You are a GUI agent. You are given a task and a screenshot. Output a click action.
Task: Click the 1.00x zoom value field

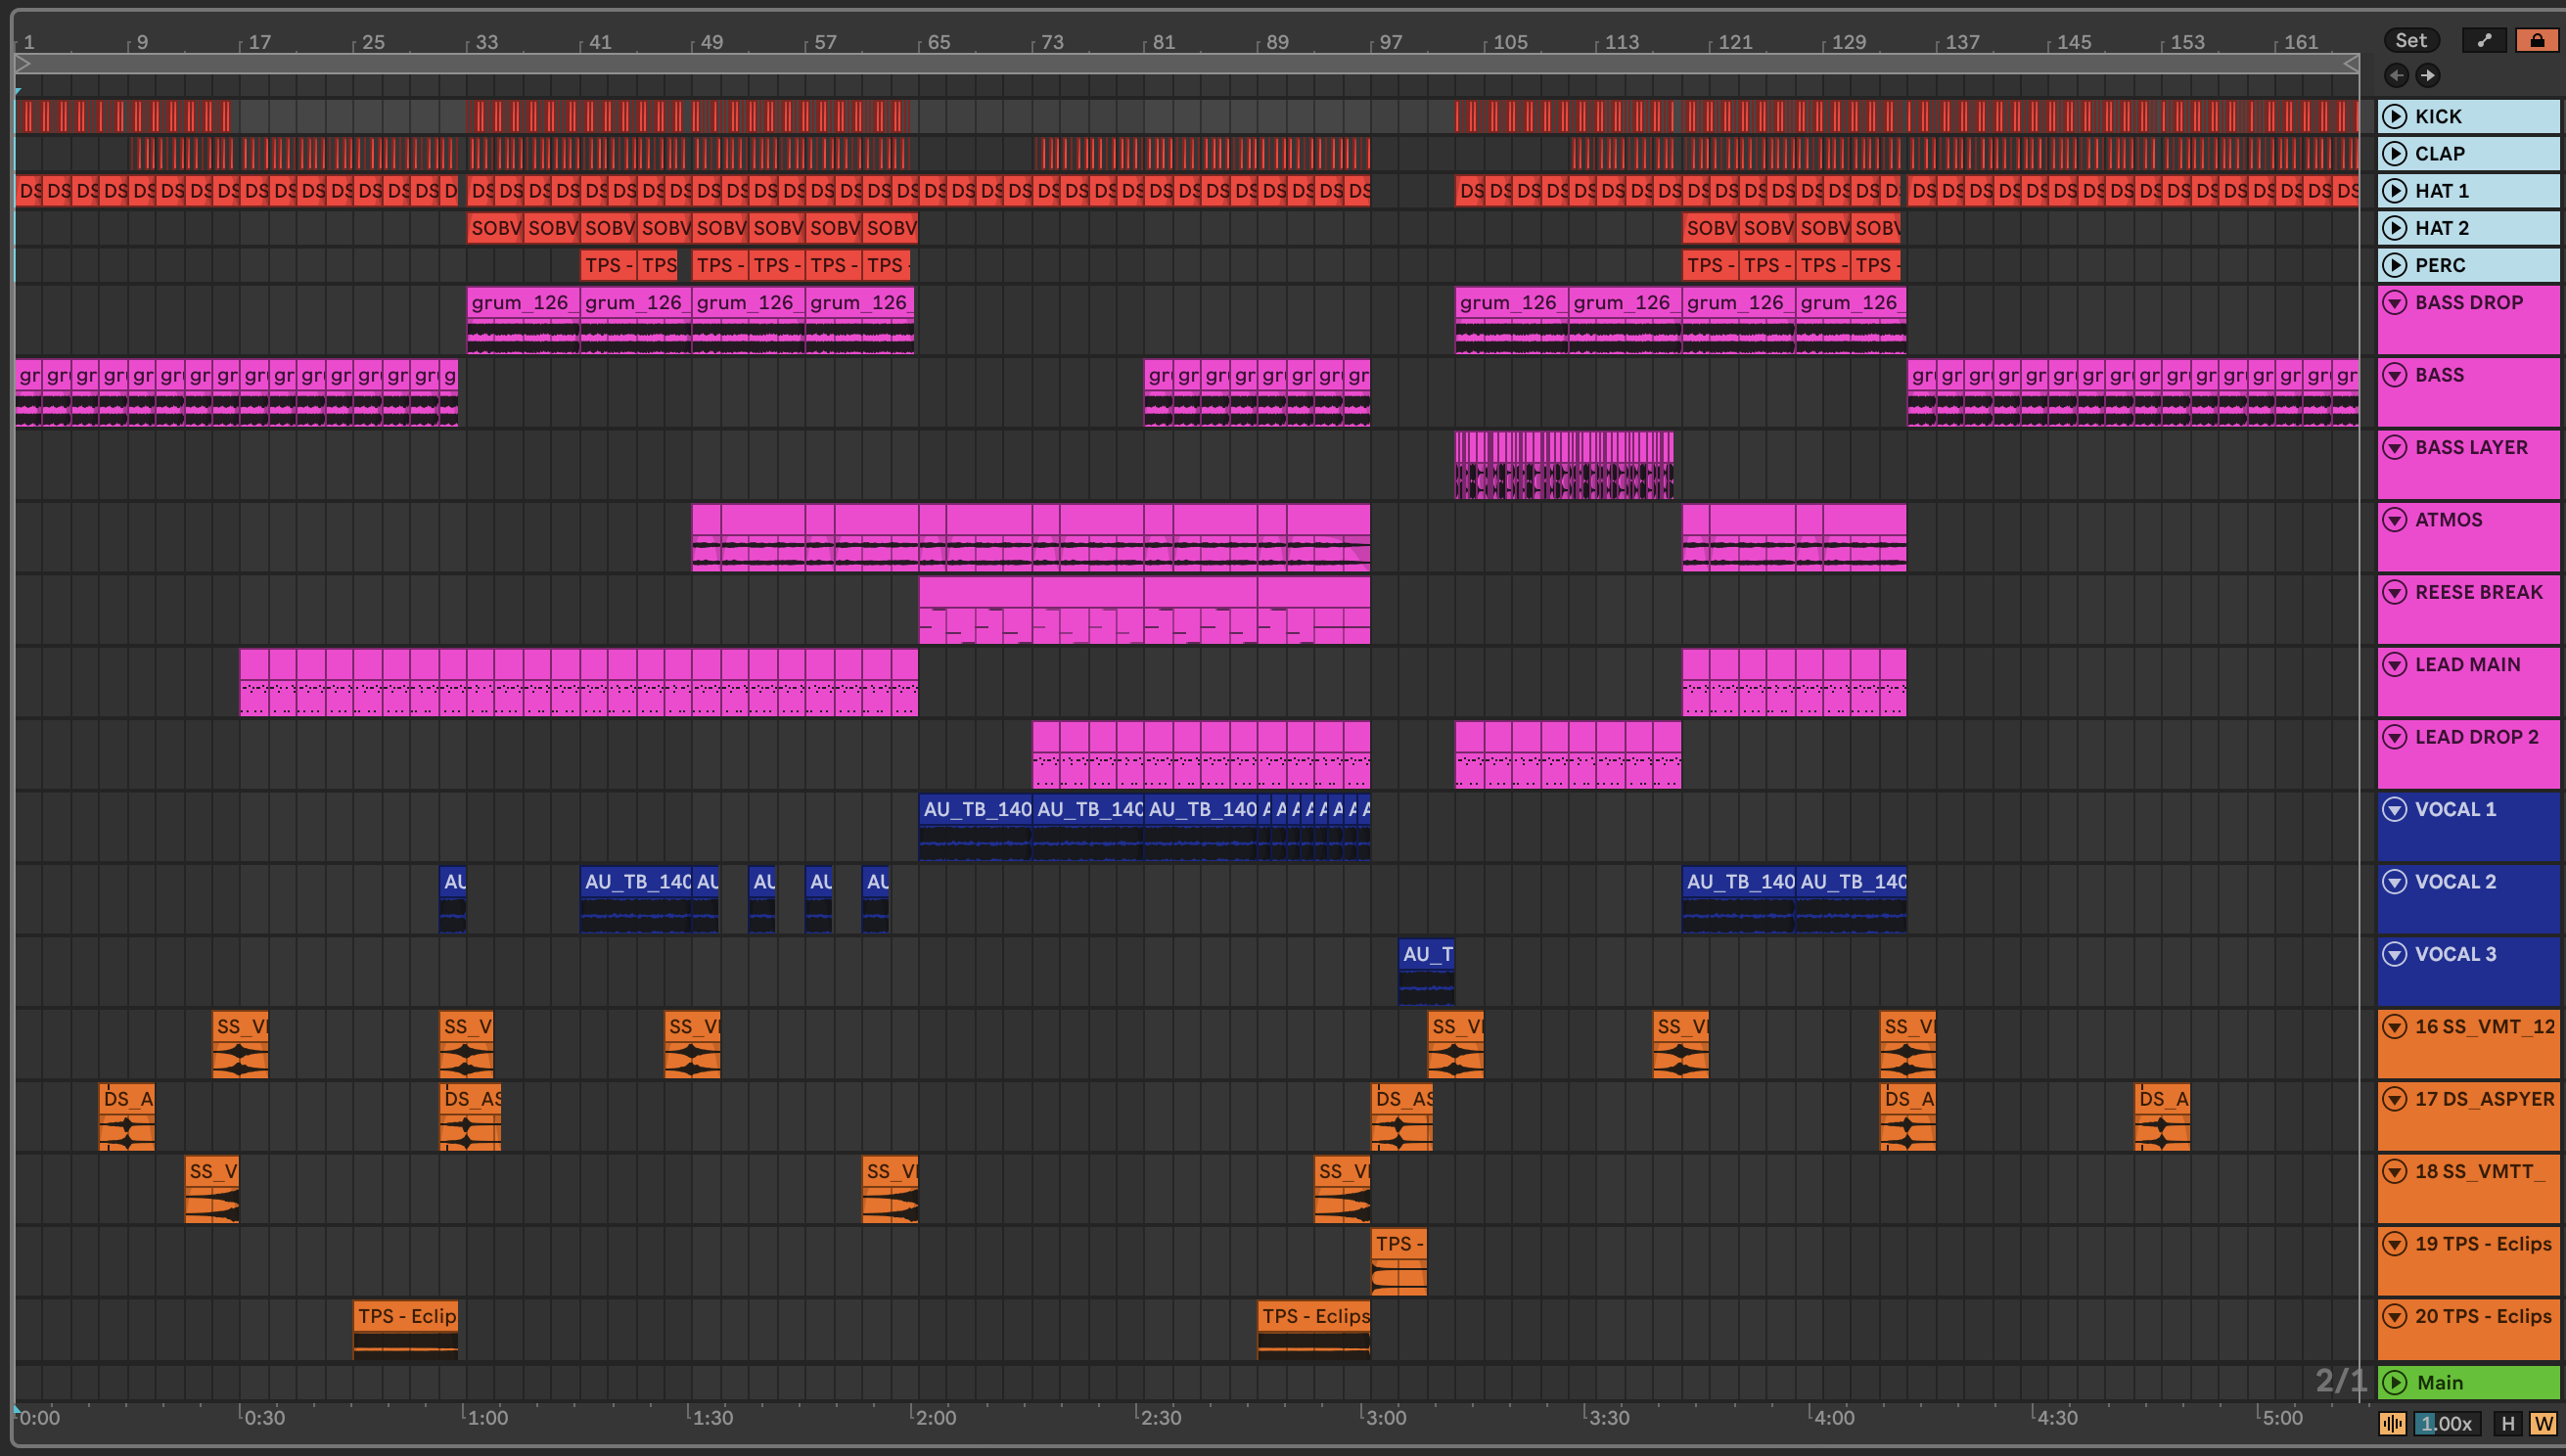[x=2446, y=1423]
